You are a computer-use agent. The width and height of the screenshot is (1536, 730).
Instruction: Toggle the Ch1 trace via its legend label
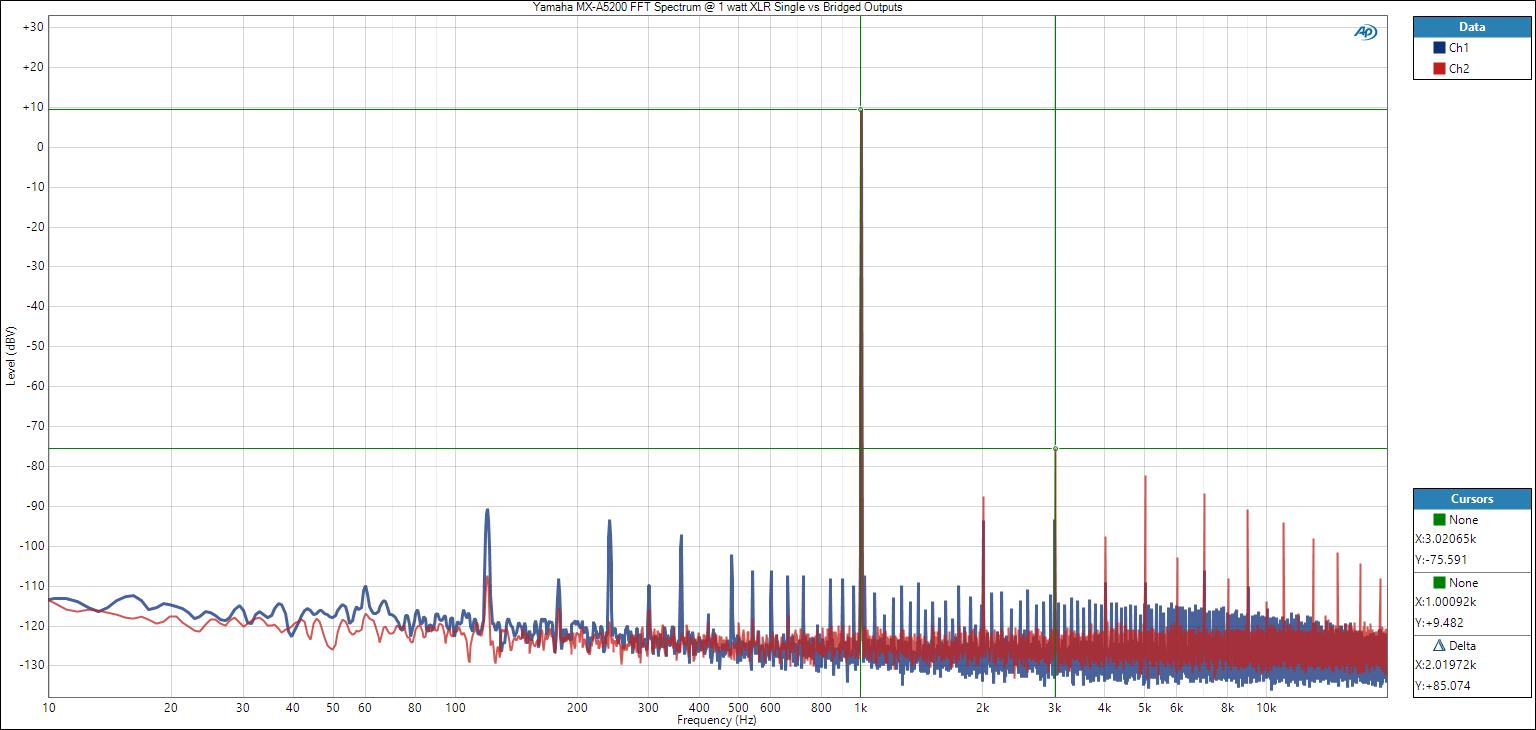click(1458, 48)
